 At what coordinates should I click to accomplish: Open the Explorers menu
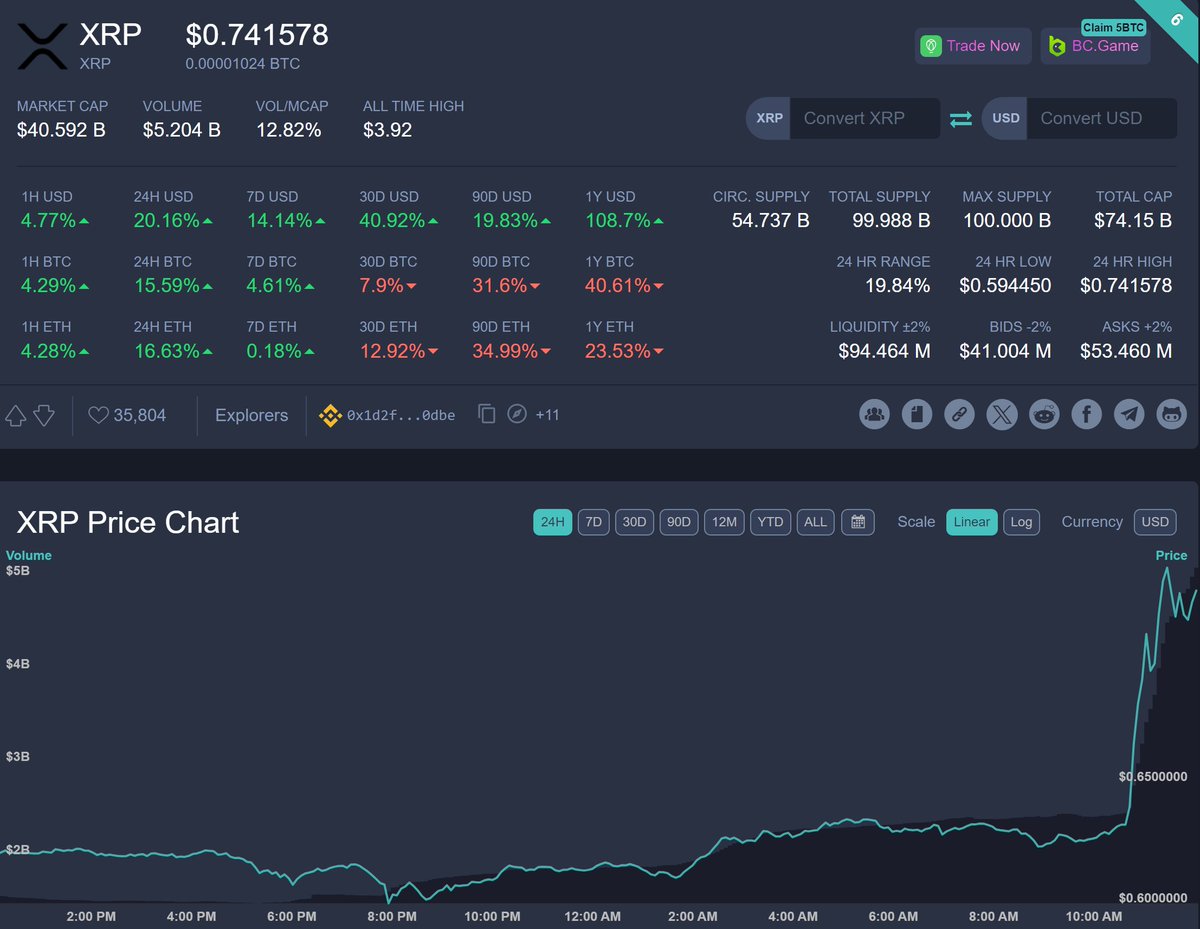click(252, 415)
